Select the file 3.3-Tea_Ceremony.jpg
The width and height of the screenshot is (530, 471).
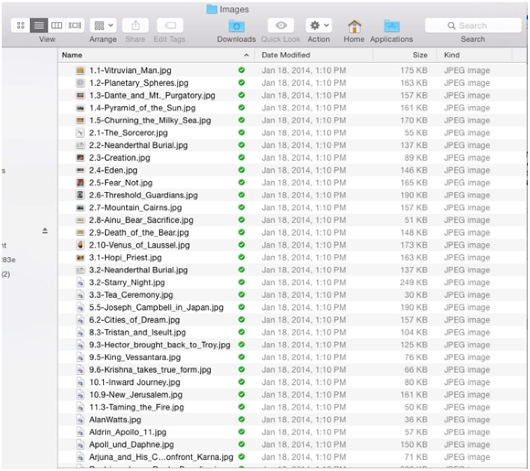tap(131, 295)
